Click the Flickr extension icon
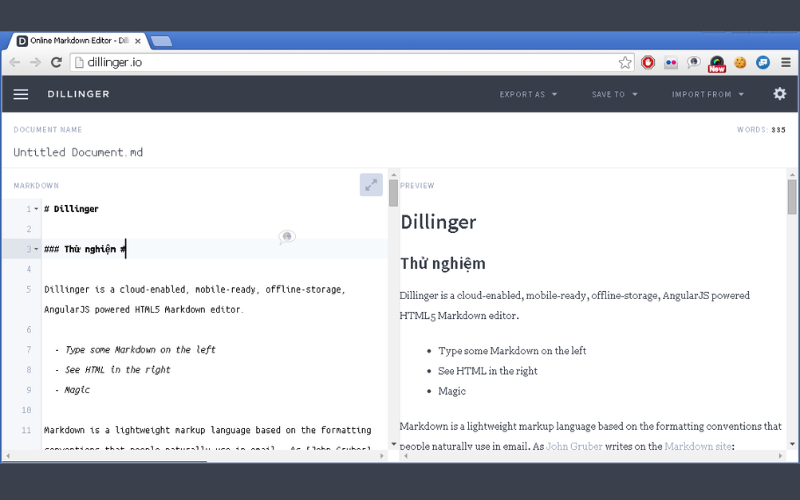The image size is (800, 500). point(671,62)
